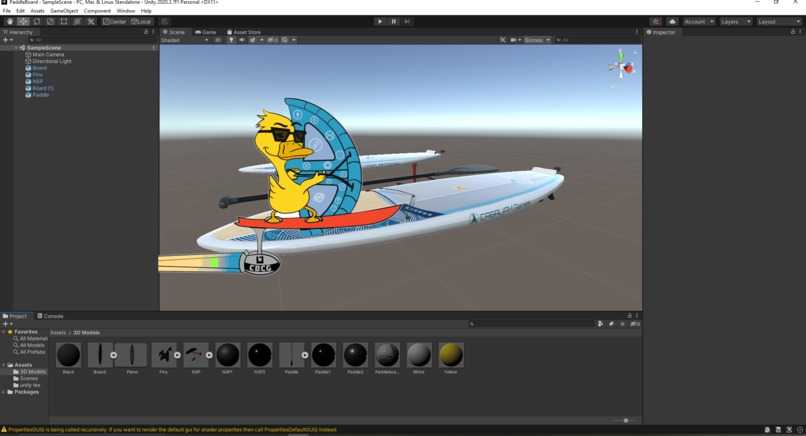Open Hierarchy create plus dropdown
This screenshot has width=806, height=436.
click(8, 40)
